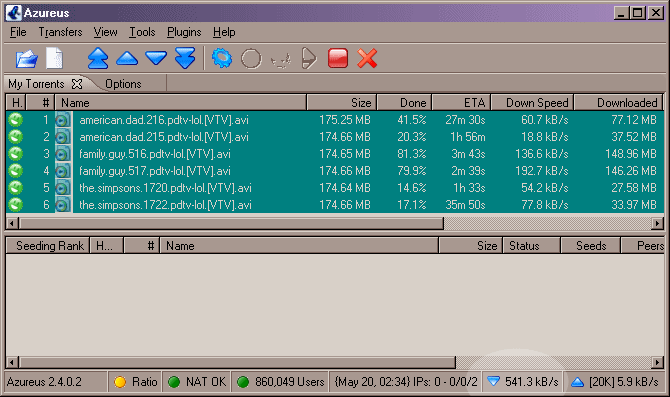Click the new blank document toolbar icon

pos(55,59)
